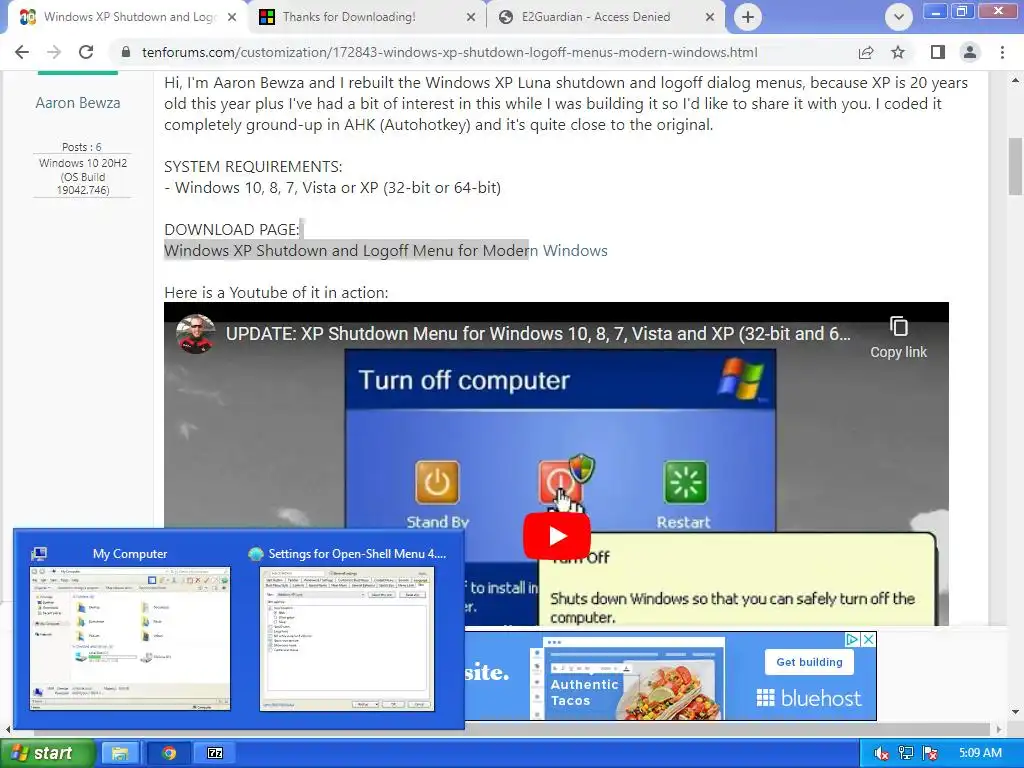Bookmark this page with the star

coord(899,52)
